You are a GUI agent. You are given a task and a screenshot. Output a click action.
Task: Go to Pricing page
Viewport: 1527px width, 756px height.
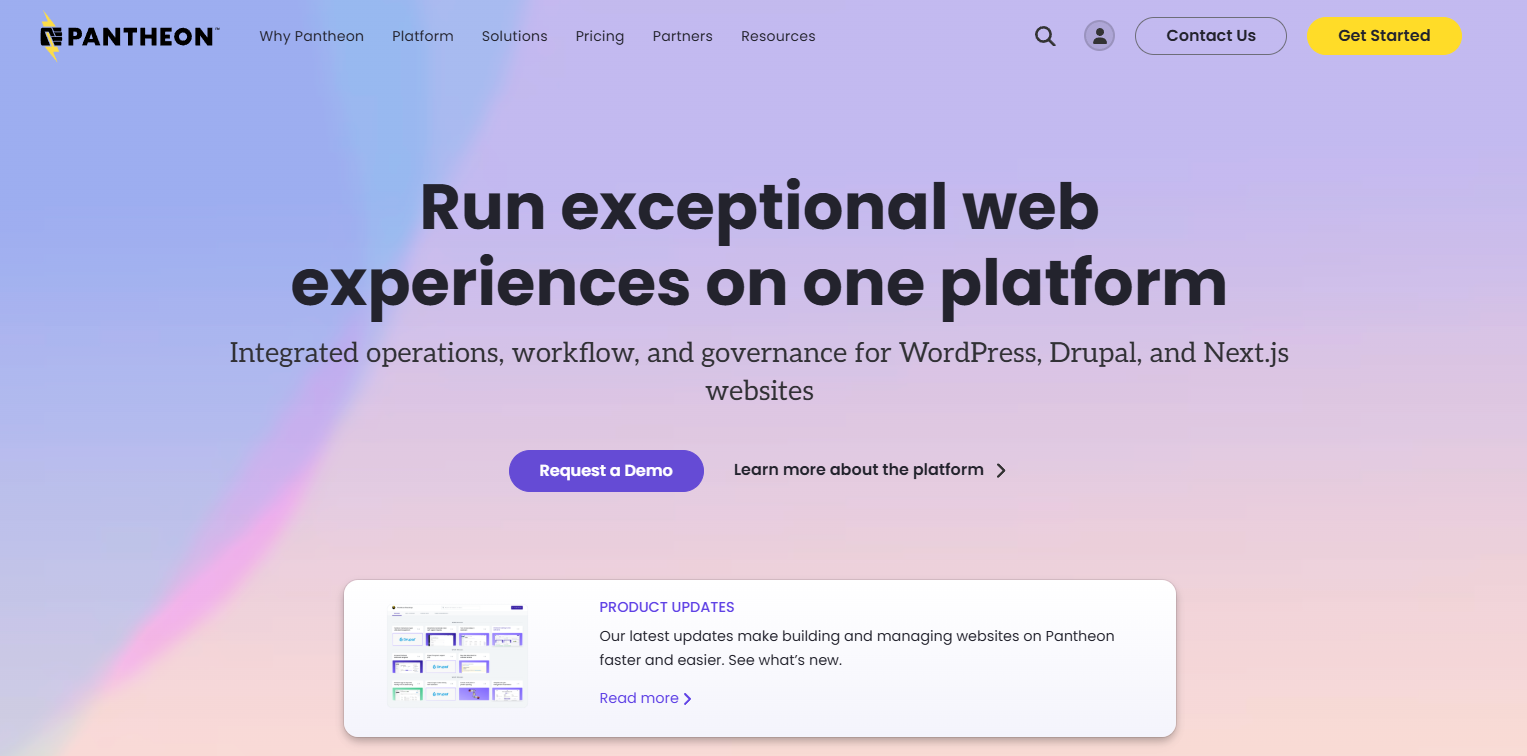[x=600, y=36]
